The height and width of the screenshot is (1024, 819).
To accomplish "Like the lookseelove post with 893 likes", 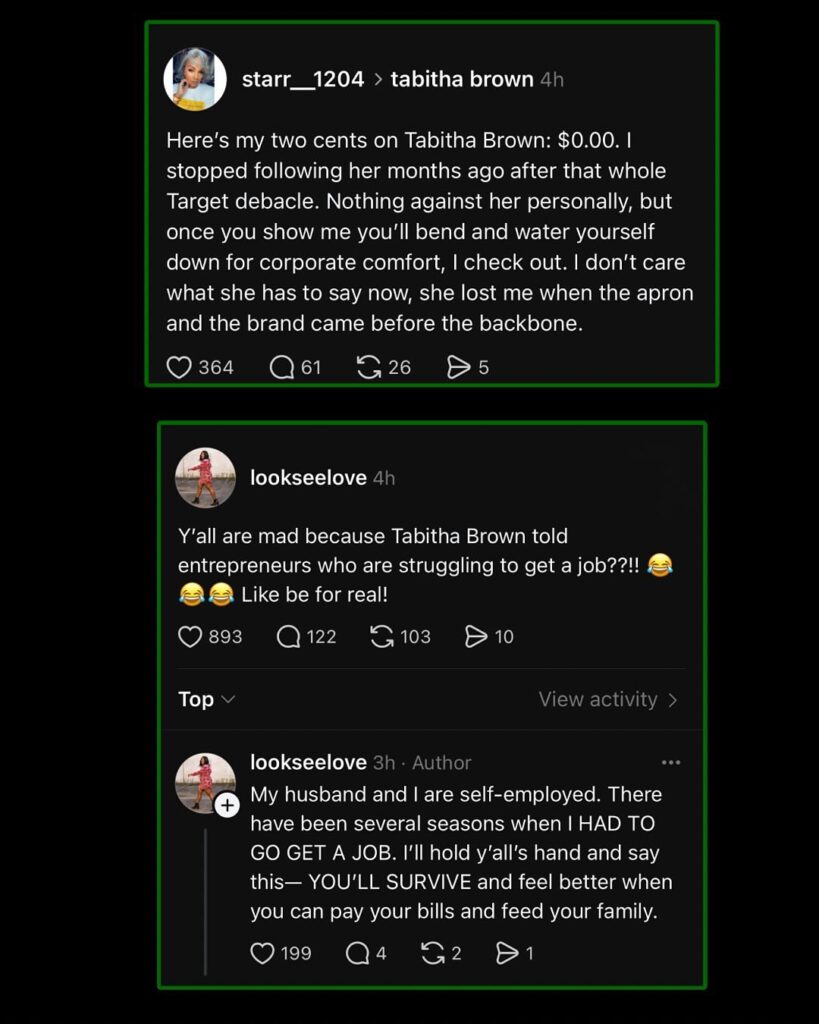I will 190,637.
